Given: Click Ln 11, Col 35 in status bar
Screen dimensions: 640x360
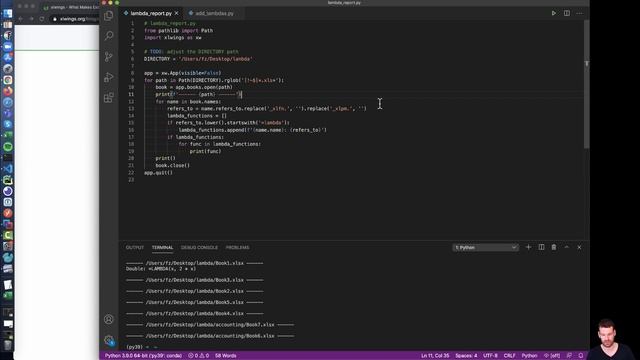Looking at the screenshot, I should (x=435, y=356).
